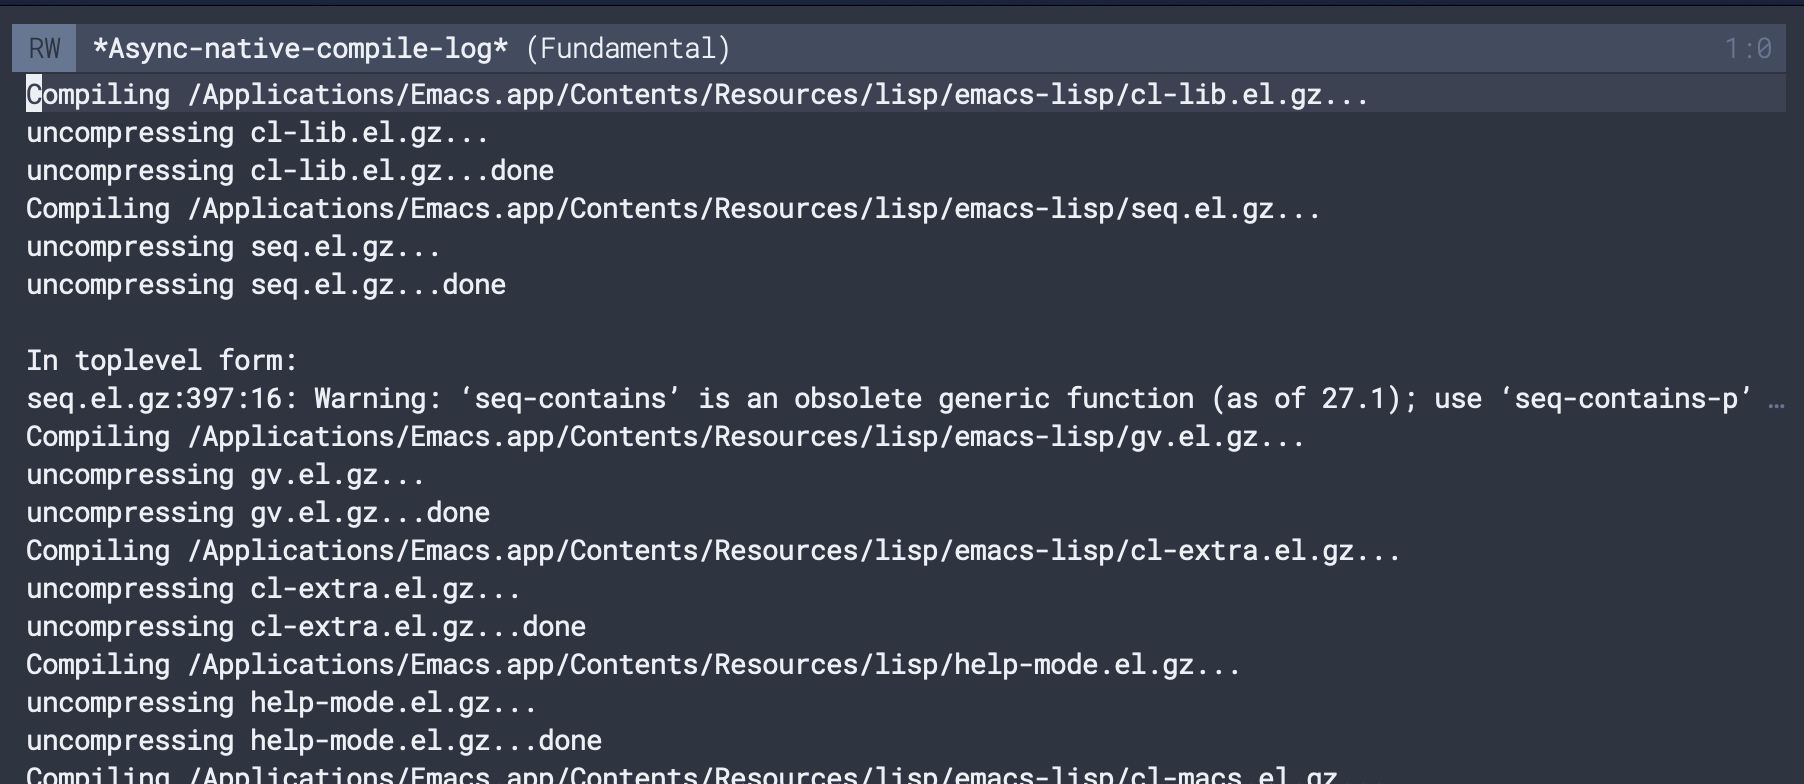Click the 'uncompressing help-mode.el.gz...done' line
Image resolution: width=1804 pixels, height=784 pixels.
tap(314, 741)
